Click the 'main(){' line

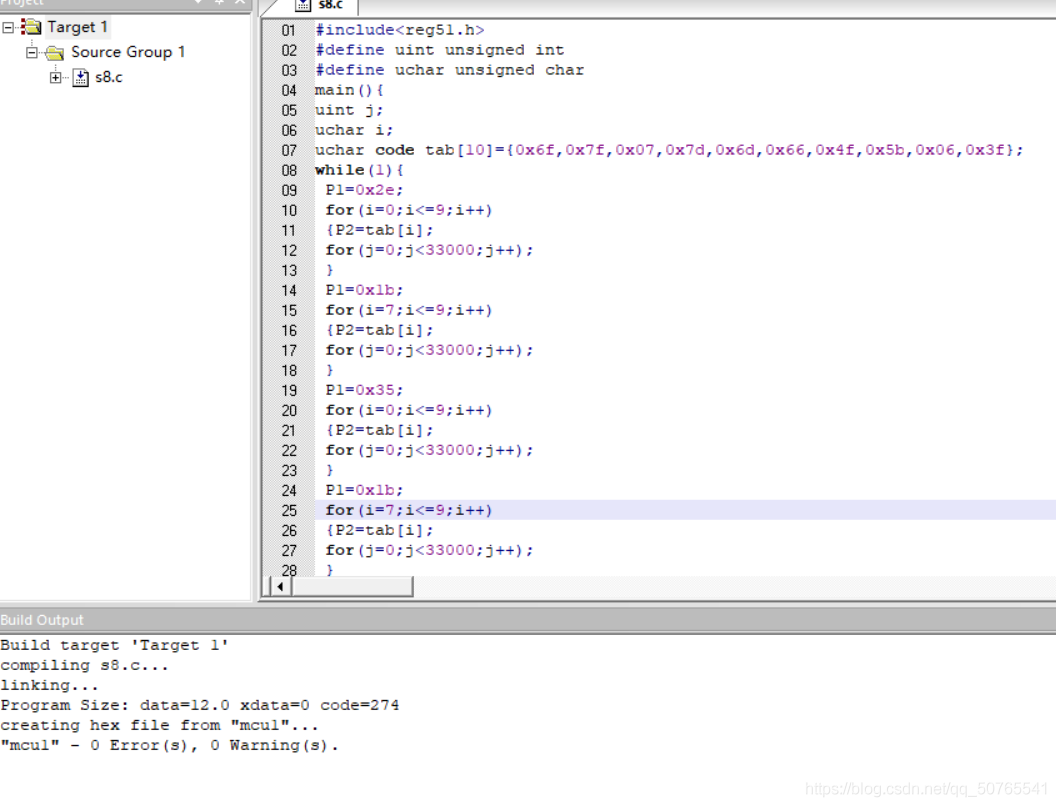(x=349, y=90)
